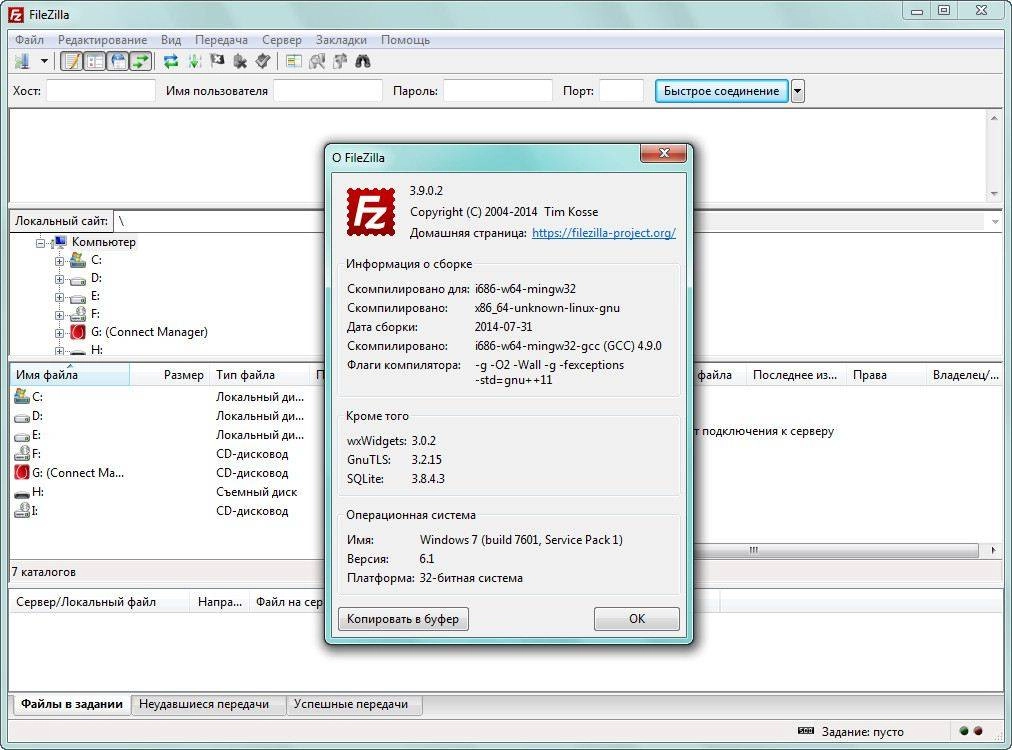Open the Передача menu
The image size is (1012, 750).
pyautogui.click(x=221, y=40)
